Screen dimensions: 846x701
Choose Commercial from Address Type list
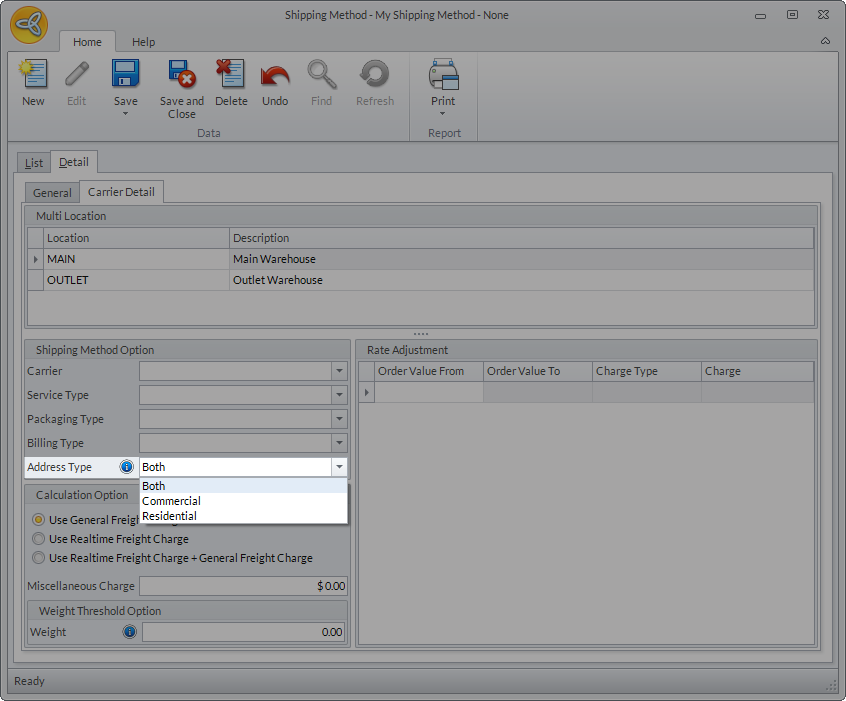[x=171, y=501]
